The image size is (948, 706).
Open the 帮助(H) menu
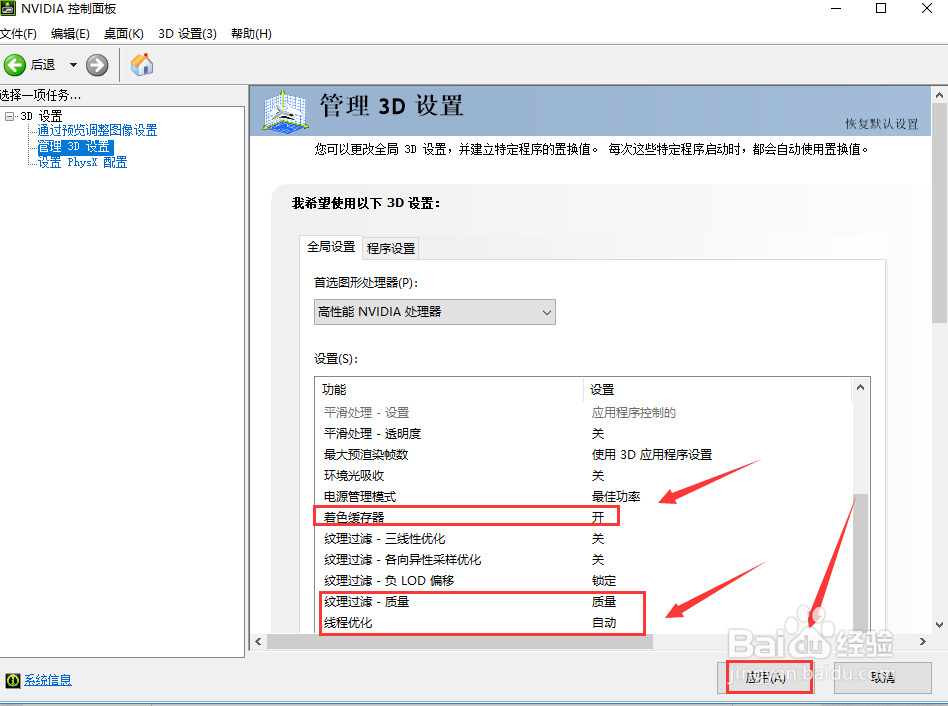tap(252, 34)
